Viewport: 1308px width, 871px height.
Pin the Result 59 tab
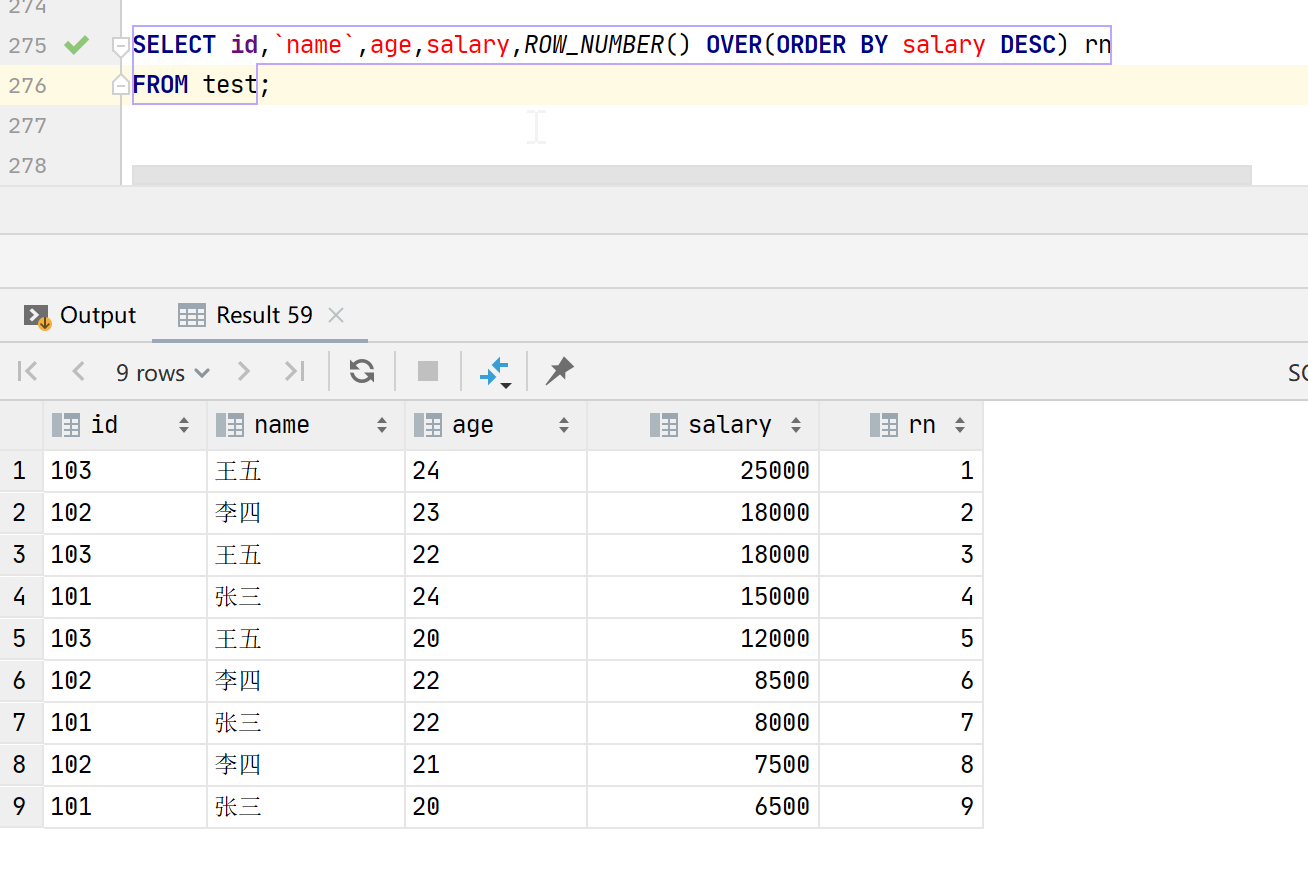coord(559,372)
